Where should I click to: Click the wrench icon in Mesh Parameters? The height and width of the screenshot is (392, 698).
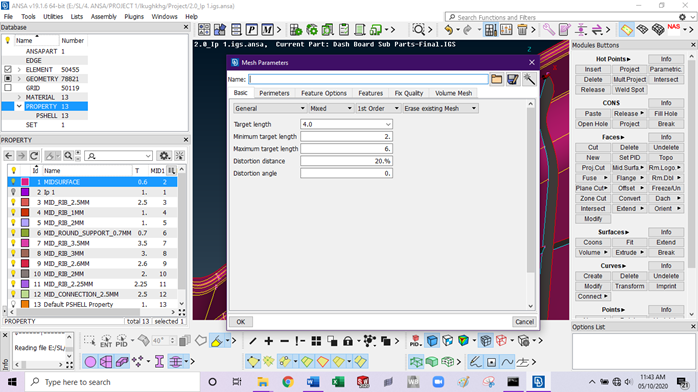pyautogui.click(x=529, y=79)
